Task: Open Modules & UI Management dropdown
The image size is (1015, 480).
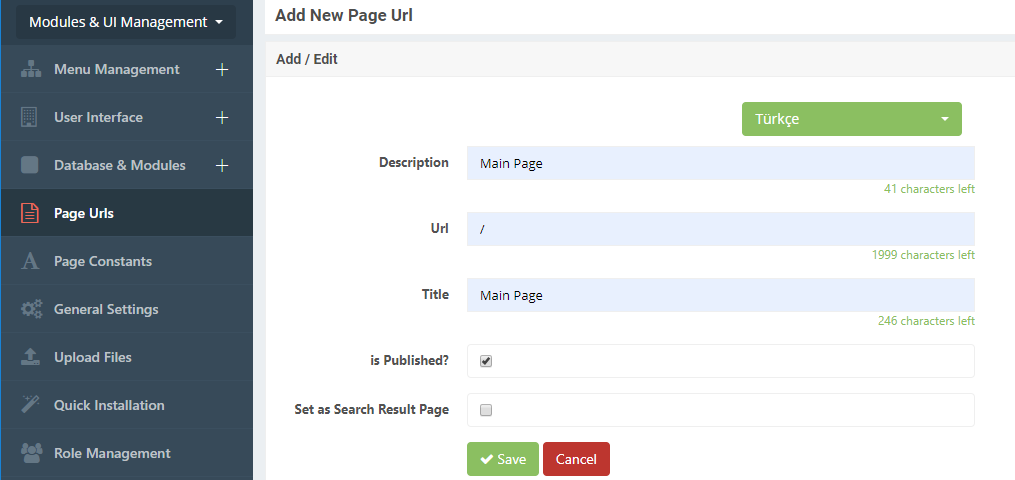Action: point(126,22)
